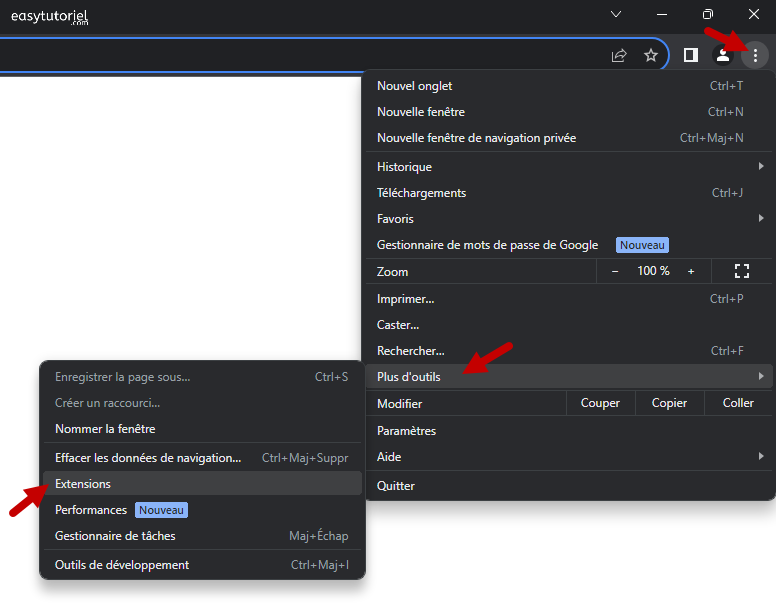Open the Chrome three-dot menu button

(755, 55)
